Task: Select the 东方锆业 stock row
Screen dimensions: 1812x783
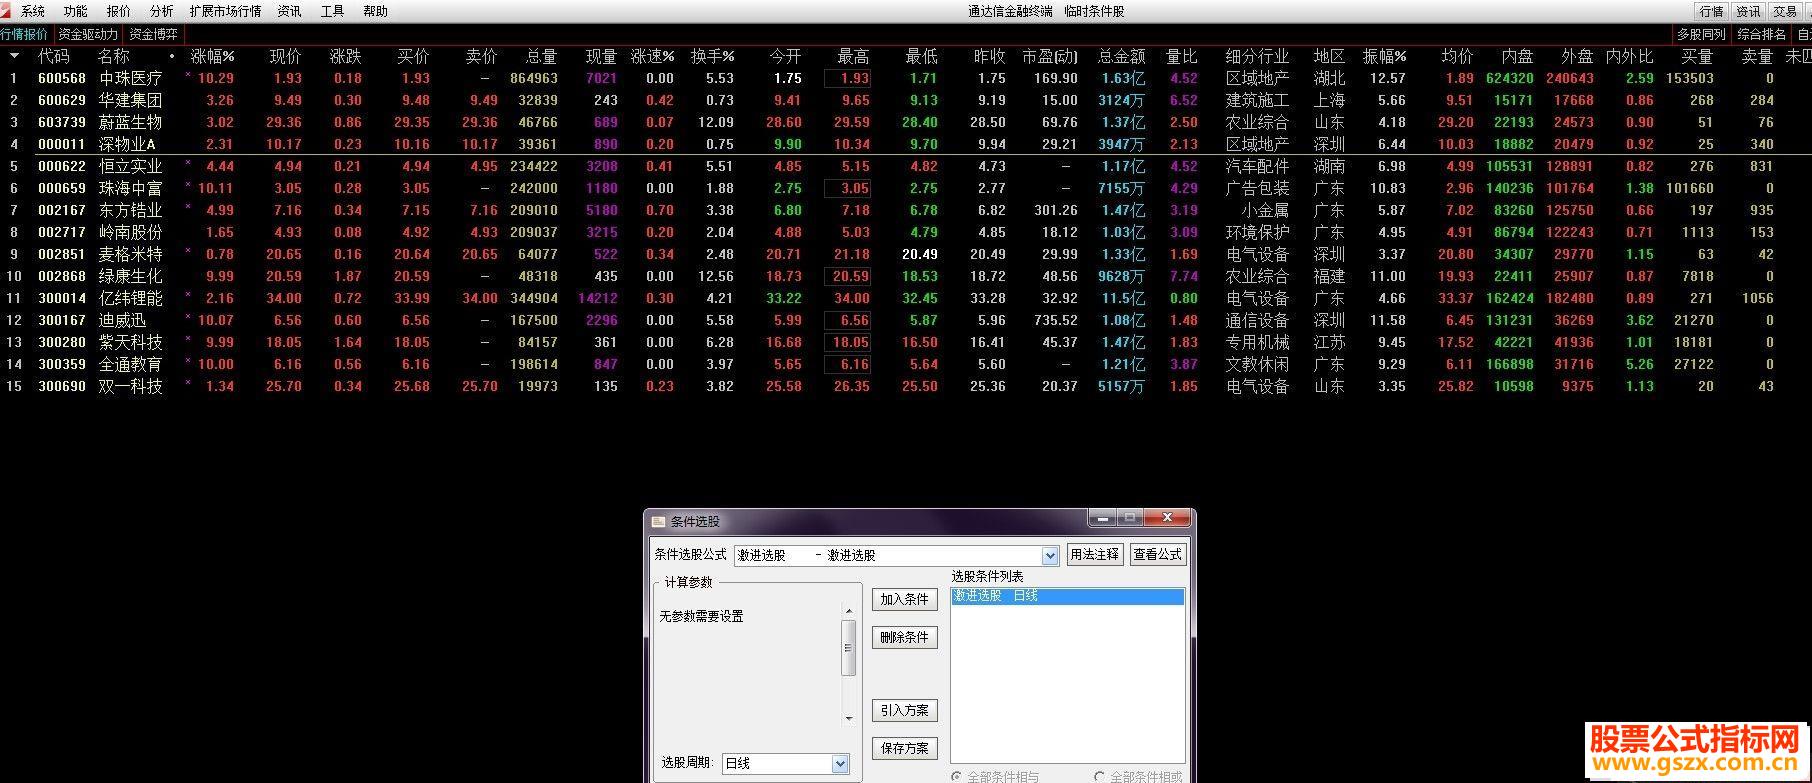Action: tap(906, 210)
